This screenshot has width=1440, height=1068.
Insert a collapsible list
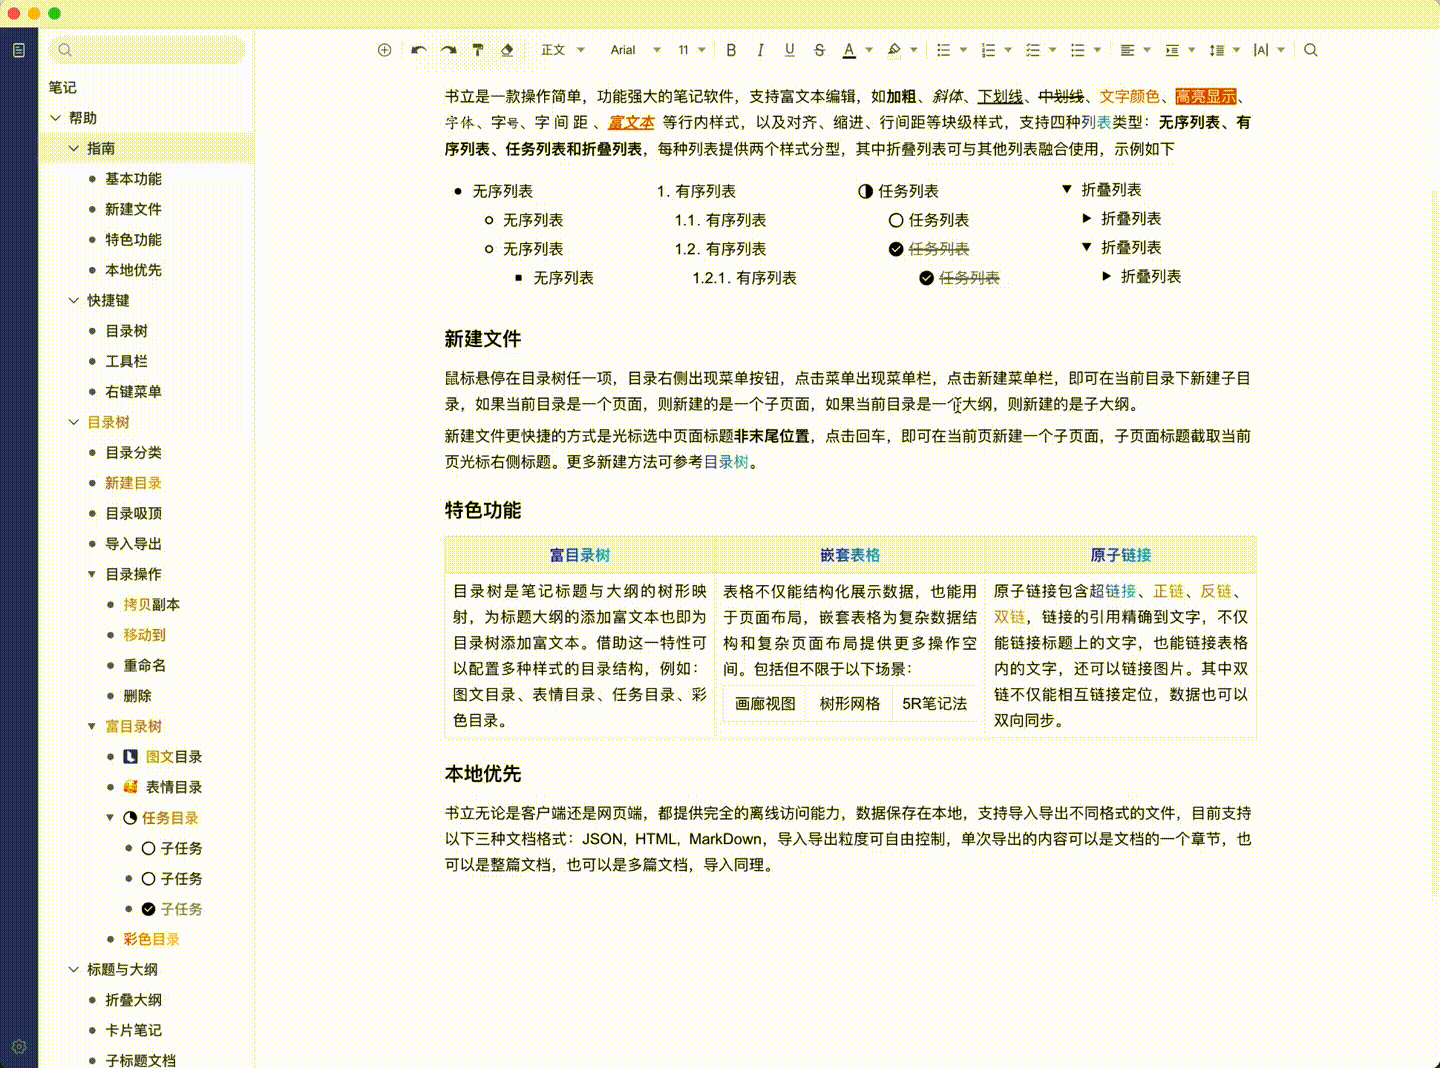(x=1077, y=50)
